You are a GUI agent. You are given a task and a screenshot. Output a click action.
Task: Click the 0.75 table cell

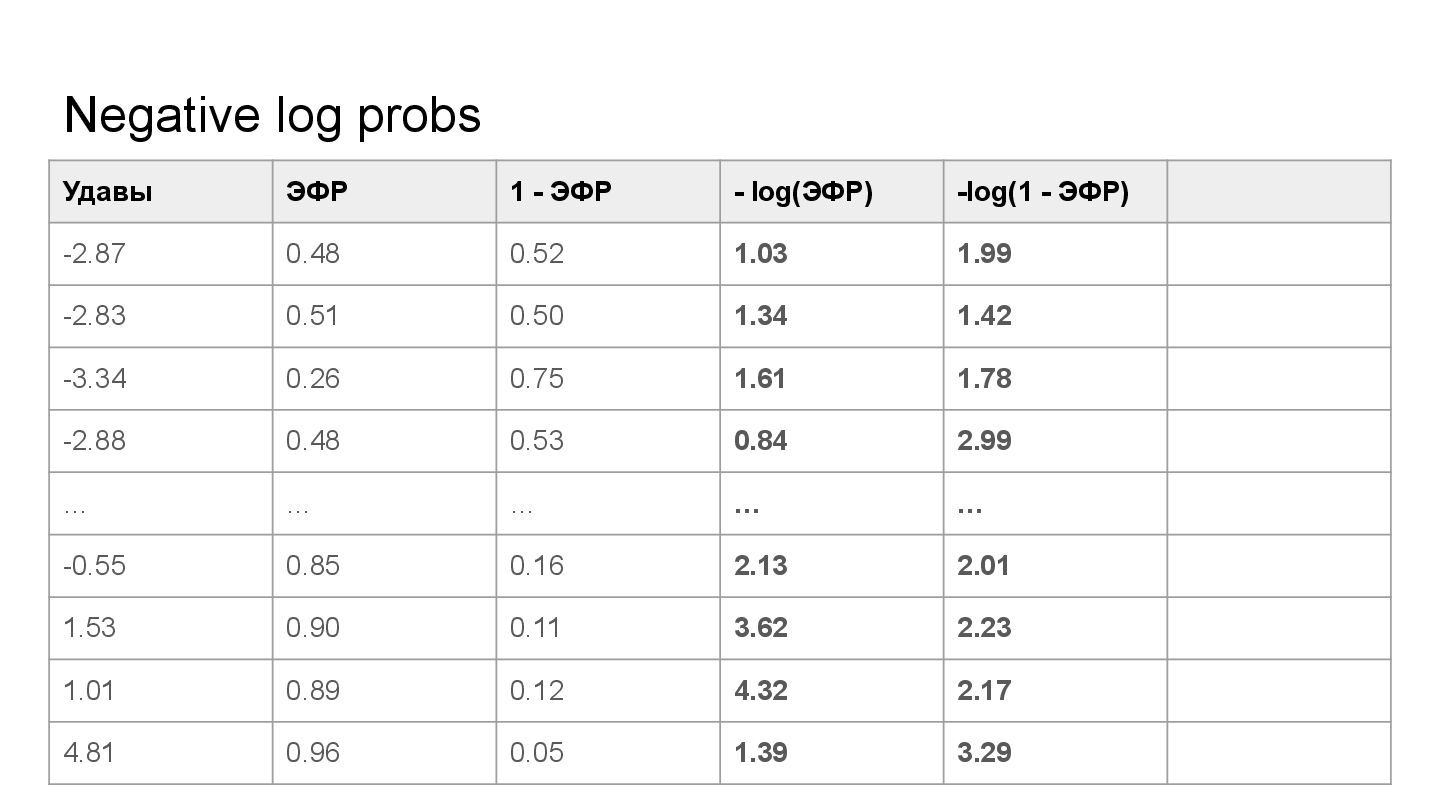[537, 379]
